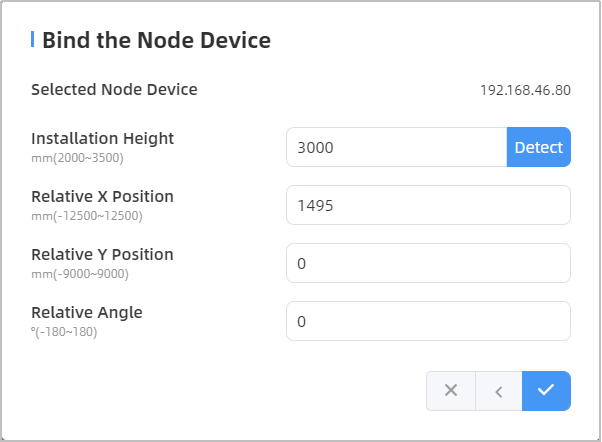Click the 'Bind the Node Device' title

pyautogui.click(x=157, y=41)
